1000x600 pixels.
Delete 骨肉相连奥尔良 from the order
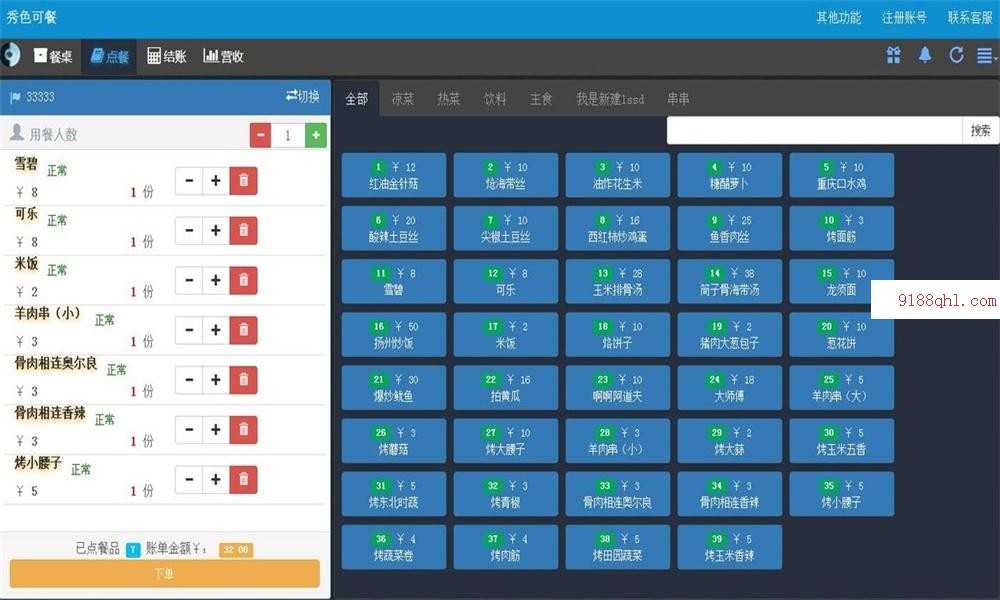[243, 379]
